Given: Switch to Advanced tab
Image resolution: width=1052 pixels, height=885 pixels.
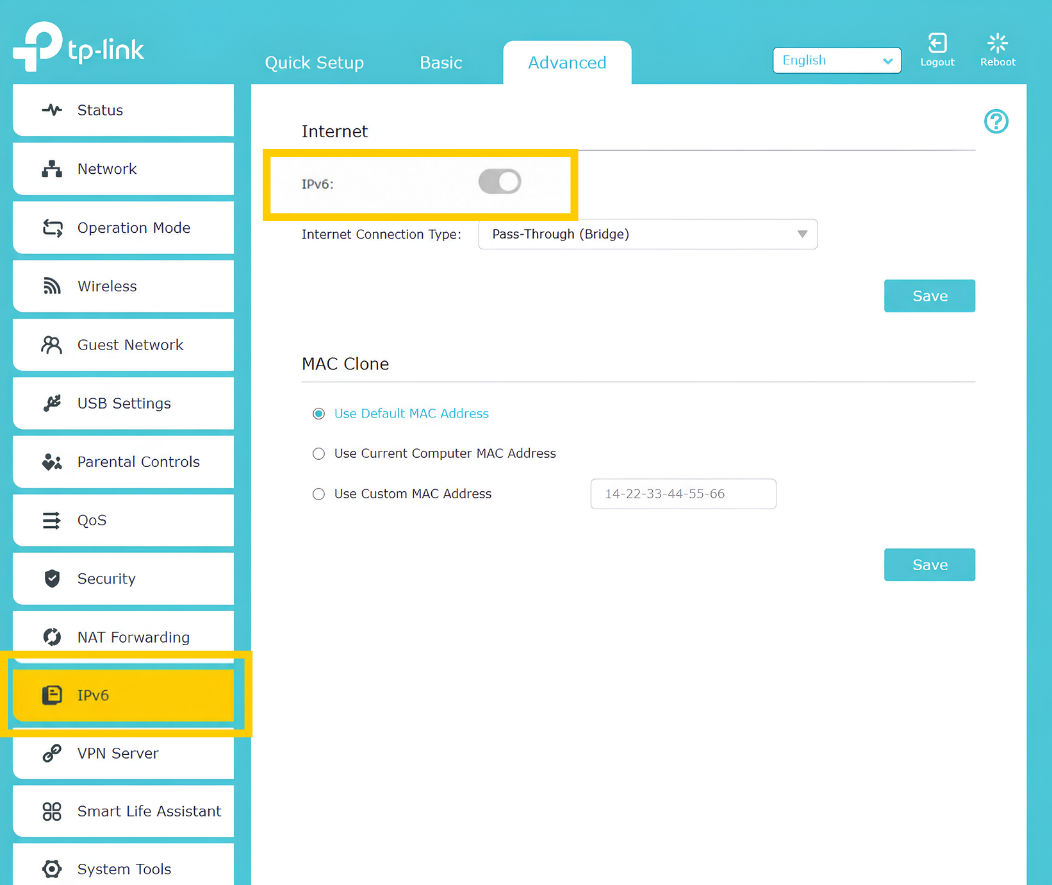Looking at the screenshot, I should click(568, 62).
